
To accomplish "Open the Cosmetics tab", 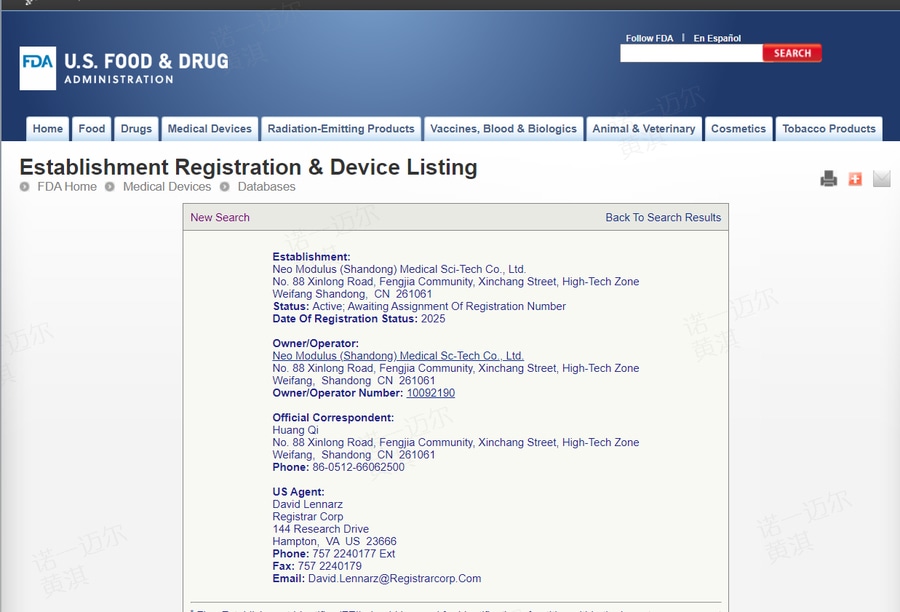I will (x=738, y=129).
